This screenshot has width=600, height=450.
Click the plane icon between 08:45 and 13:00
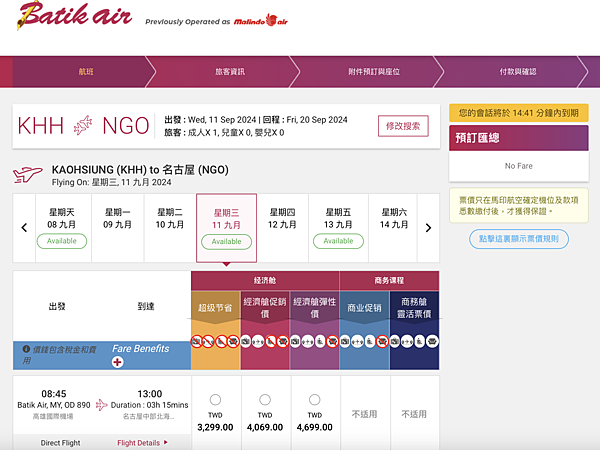(x=101, y=404)
